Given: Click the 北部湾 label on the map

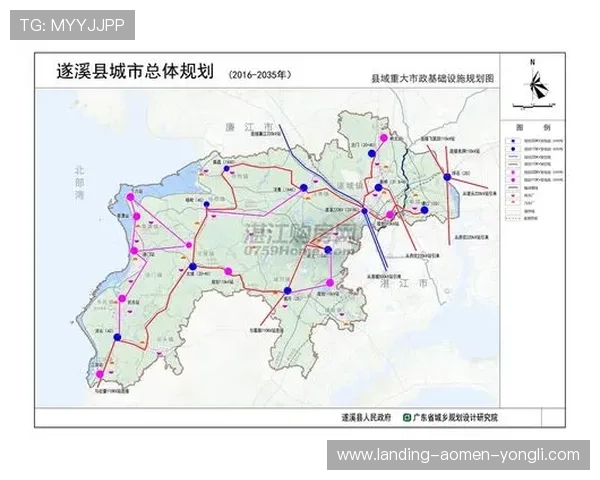Looking at the screenshot, I should click(x=80, y=183).
